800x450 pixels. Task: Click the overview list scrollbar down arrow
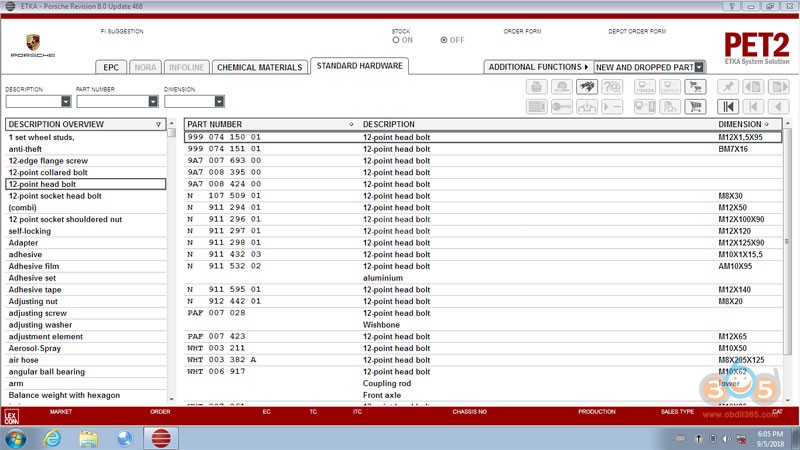point(171,399)
